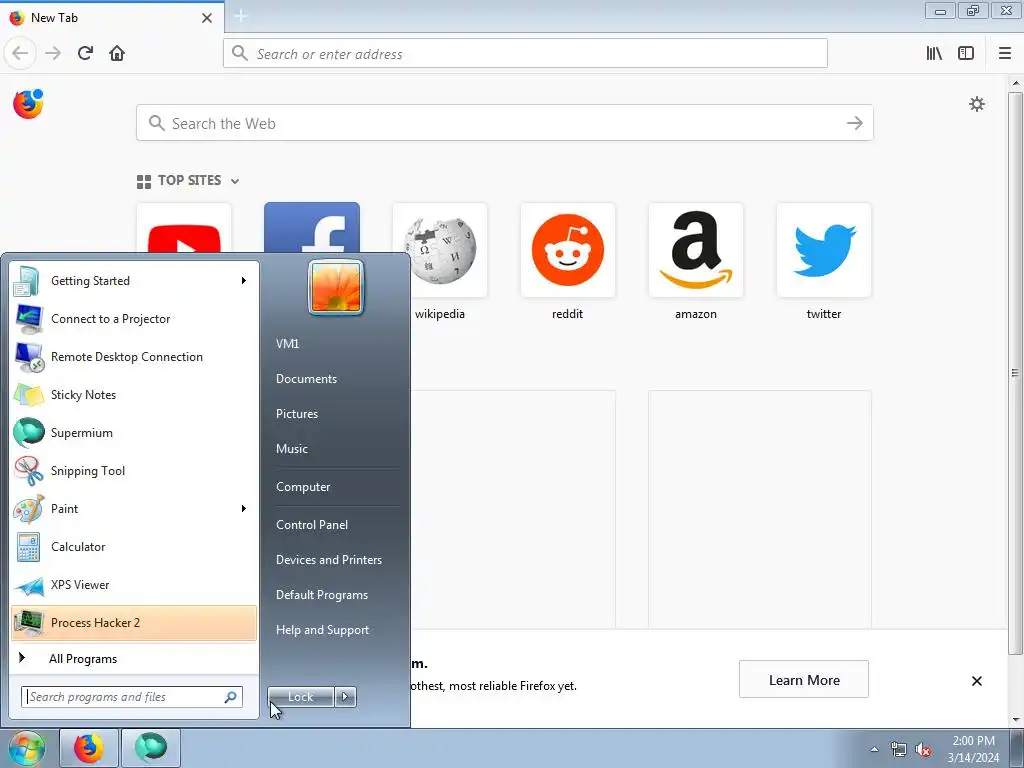Viewport: 1024px width, 768px height.
Task: Launch Paint from Start menu
Action: pos(134,509)
